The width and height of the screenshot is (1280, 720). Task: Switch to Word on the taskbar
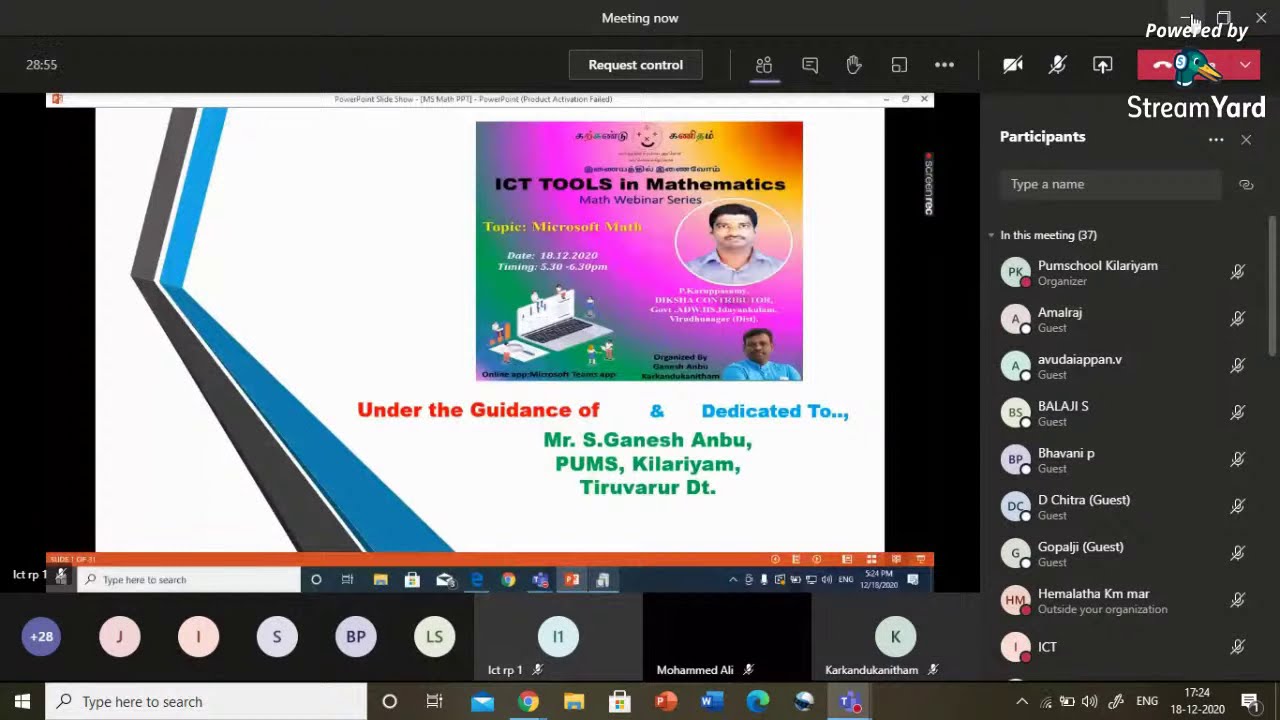pos(712,701)
